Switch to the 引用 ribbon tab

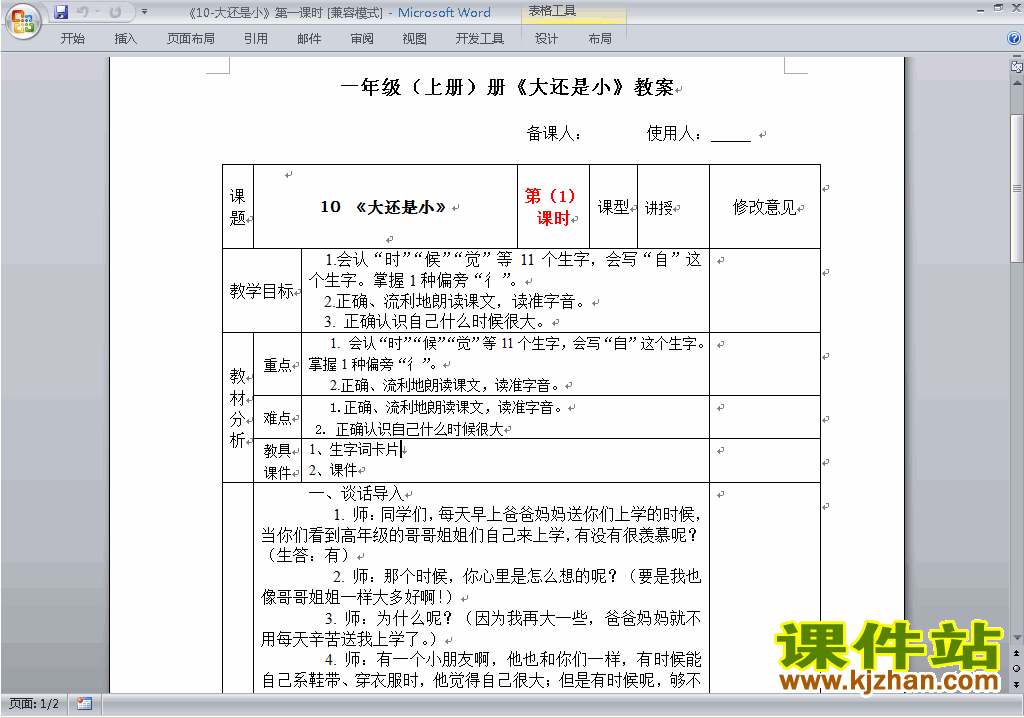pos(256,39)
